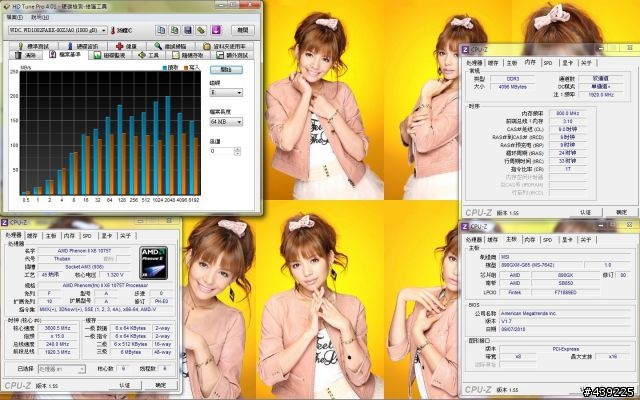Click 认证 validate button in bottom-left CPU-Z
This screenshot has width=640, height=400.
pos(124,385)
